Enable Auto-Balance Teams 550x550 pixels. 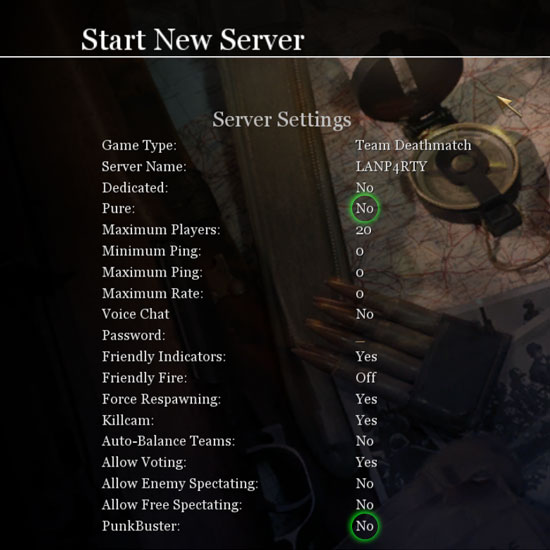[364, 441]
